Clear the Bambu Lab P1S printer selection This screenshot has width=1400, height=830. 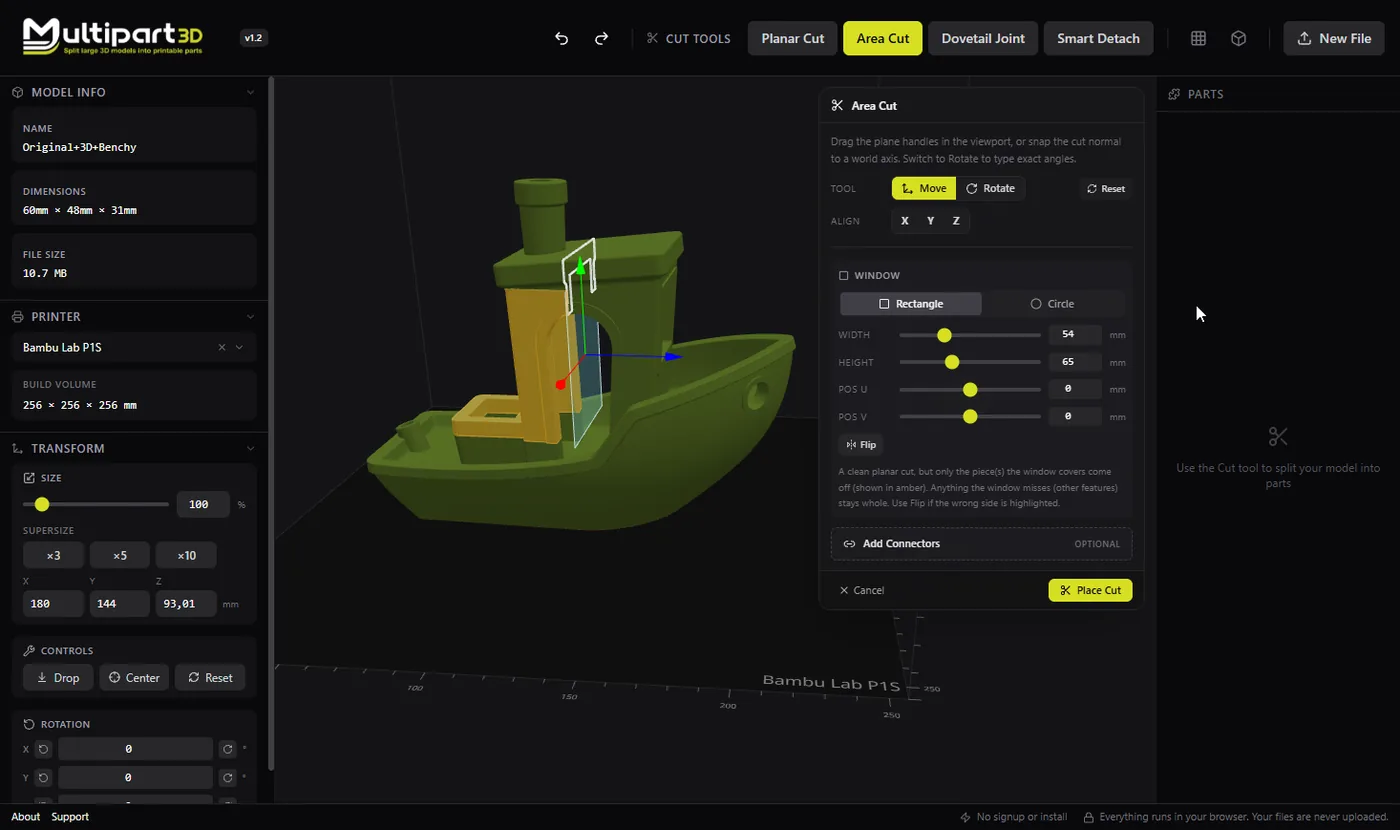coord(221,347)
